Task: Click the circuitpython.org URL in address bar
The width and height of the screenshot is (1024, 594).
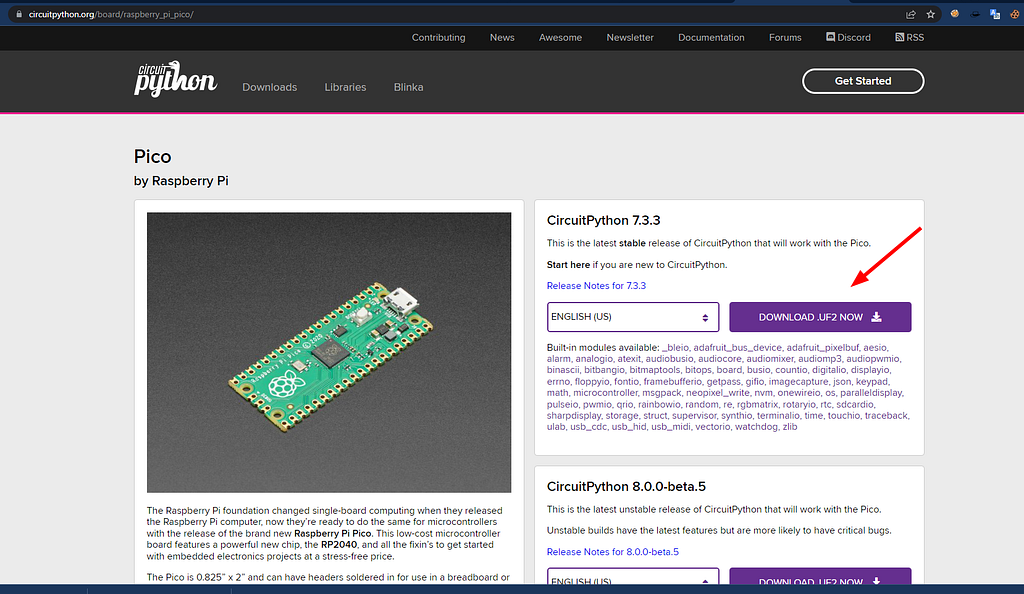Action: tap(111, 14)
